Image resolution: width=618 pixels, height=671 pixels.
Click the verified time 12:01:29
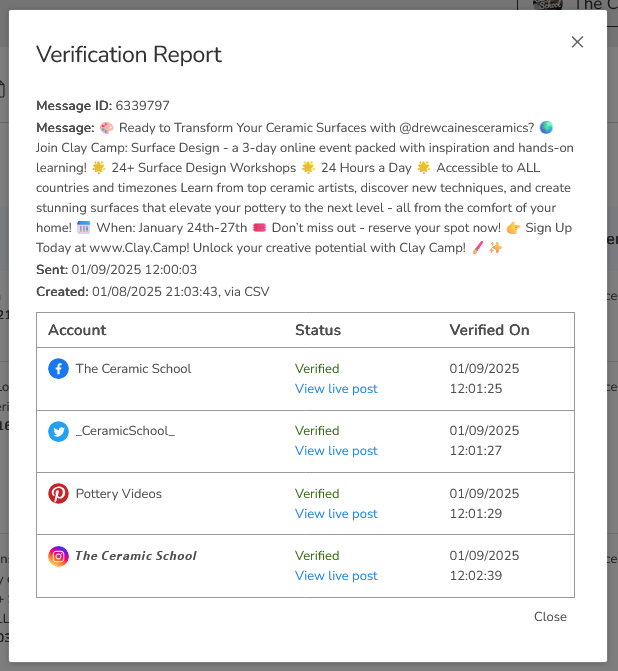click(x=475, y=514)
